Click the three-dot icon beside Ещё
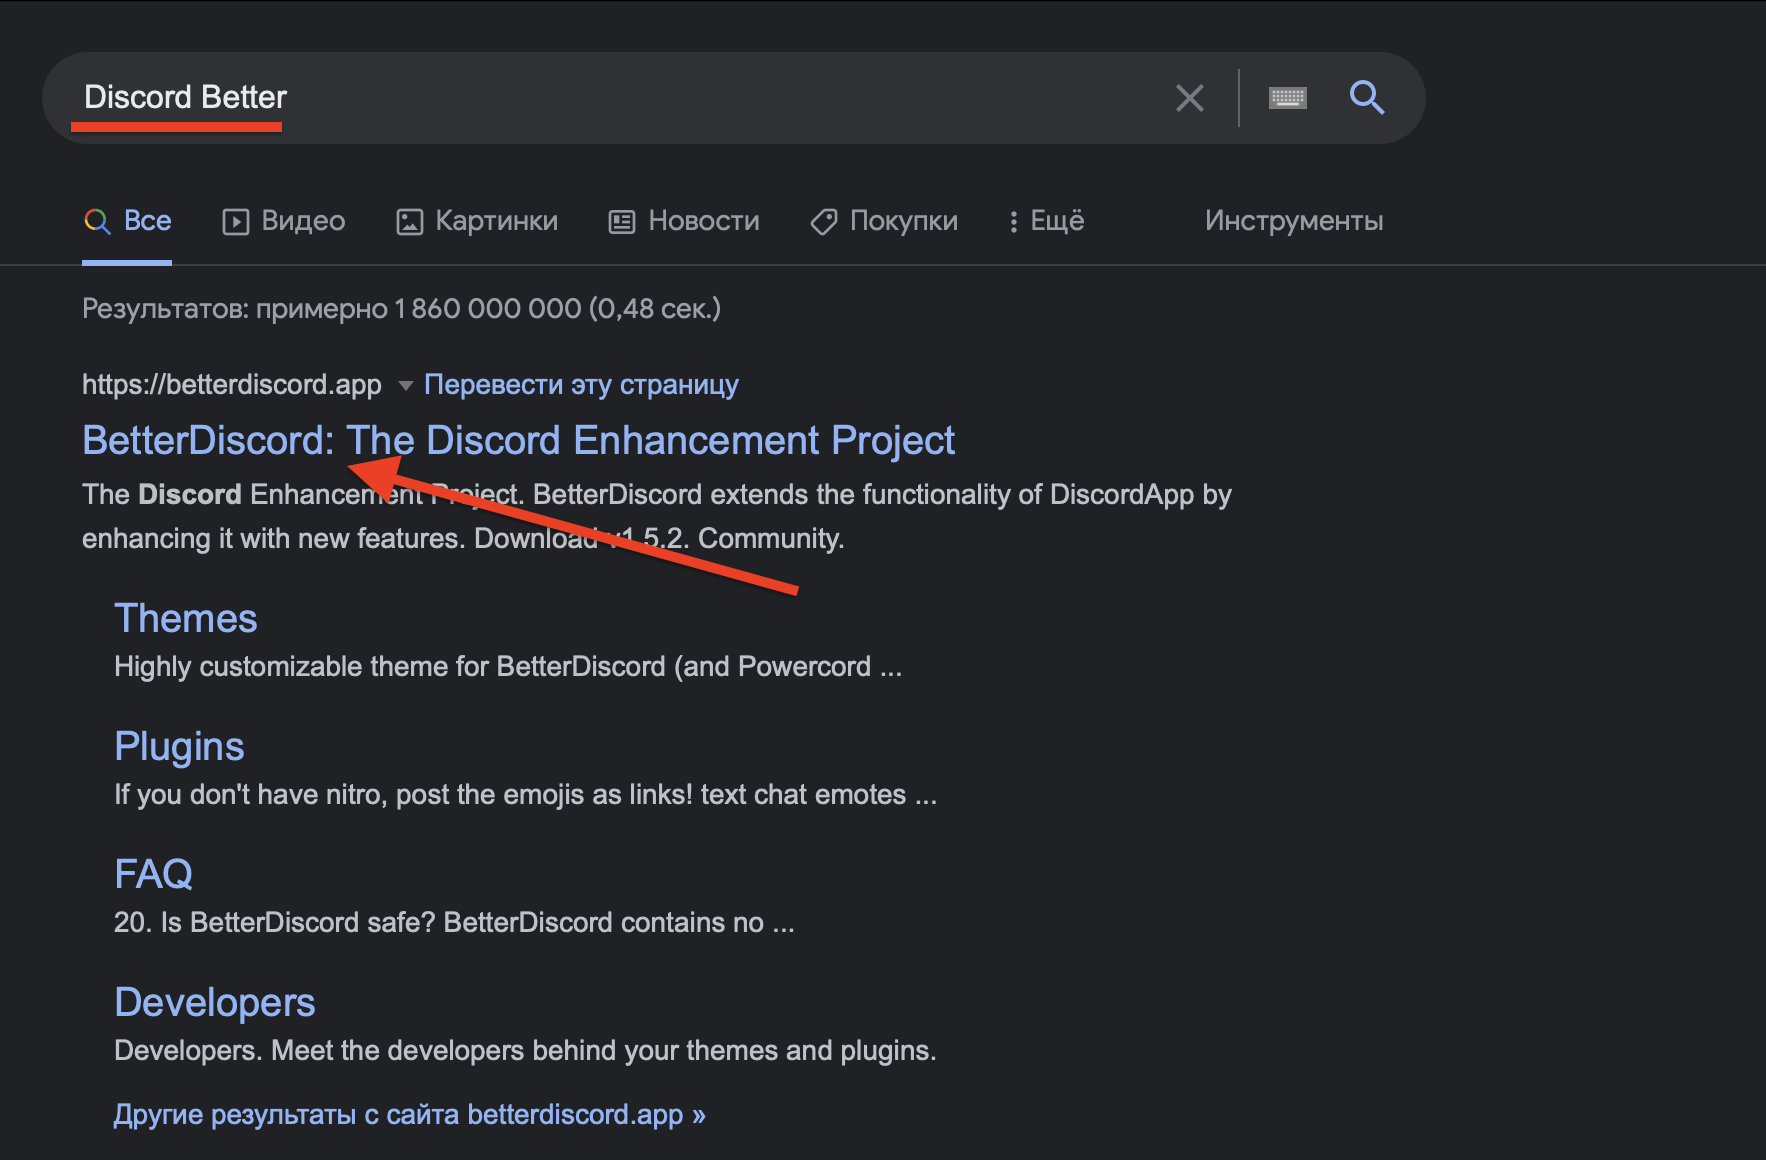 (x=1013, y=222)
